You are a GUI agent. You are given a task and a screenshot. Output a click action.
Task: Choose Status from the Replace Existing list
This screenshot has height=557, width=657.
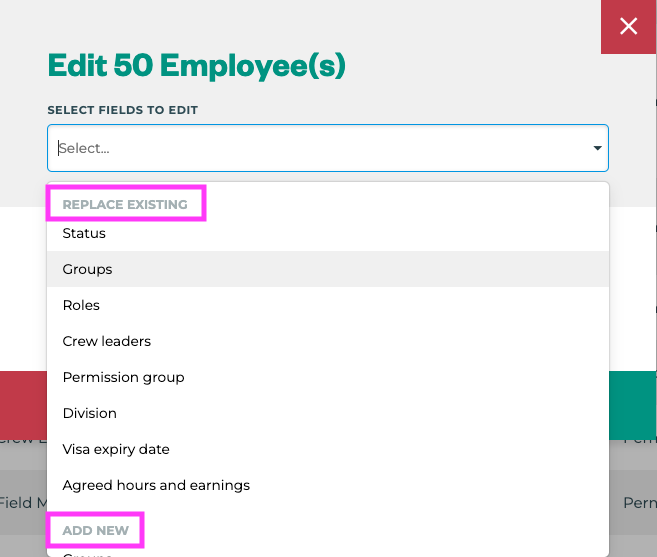pyautogui.click(x=84, y=233)
